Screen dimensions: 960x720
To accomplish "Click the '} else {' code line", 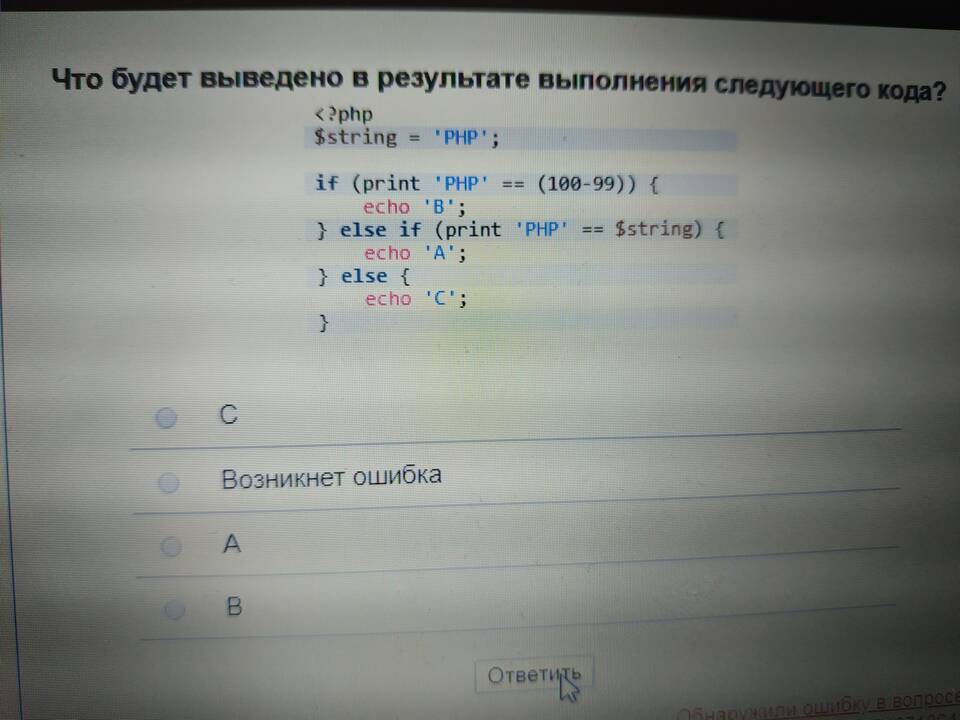I will [x=356, y=277].
